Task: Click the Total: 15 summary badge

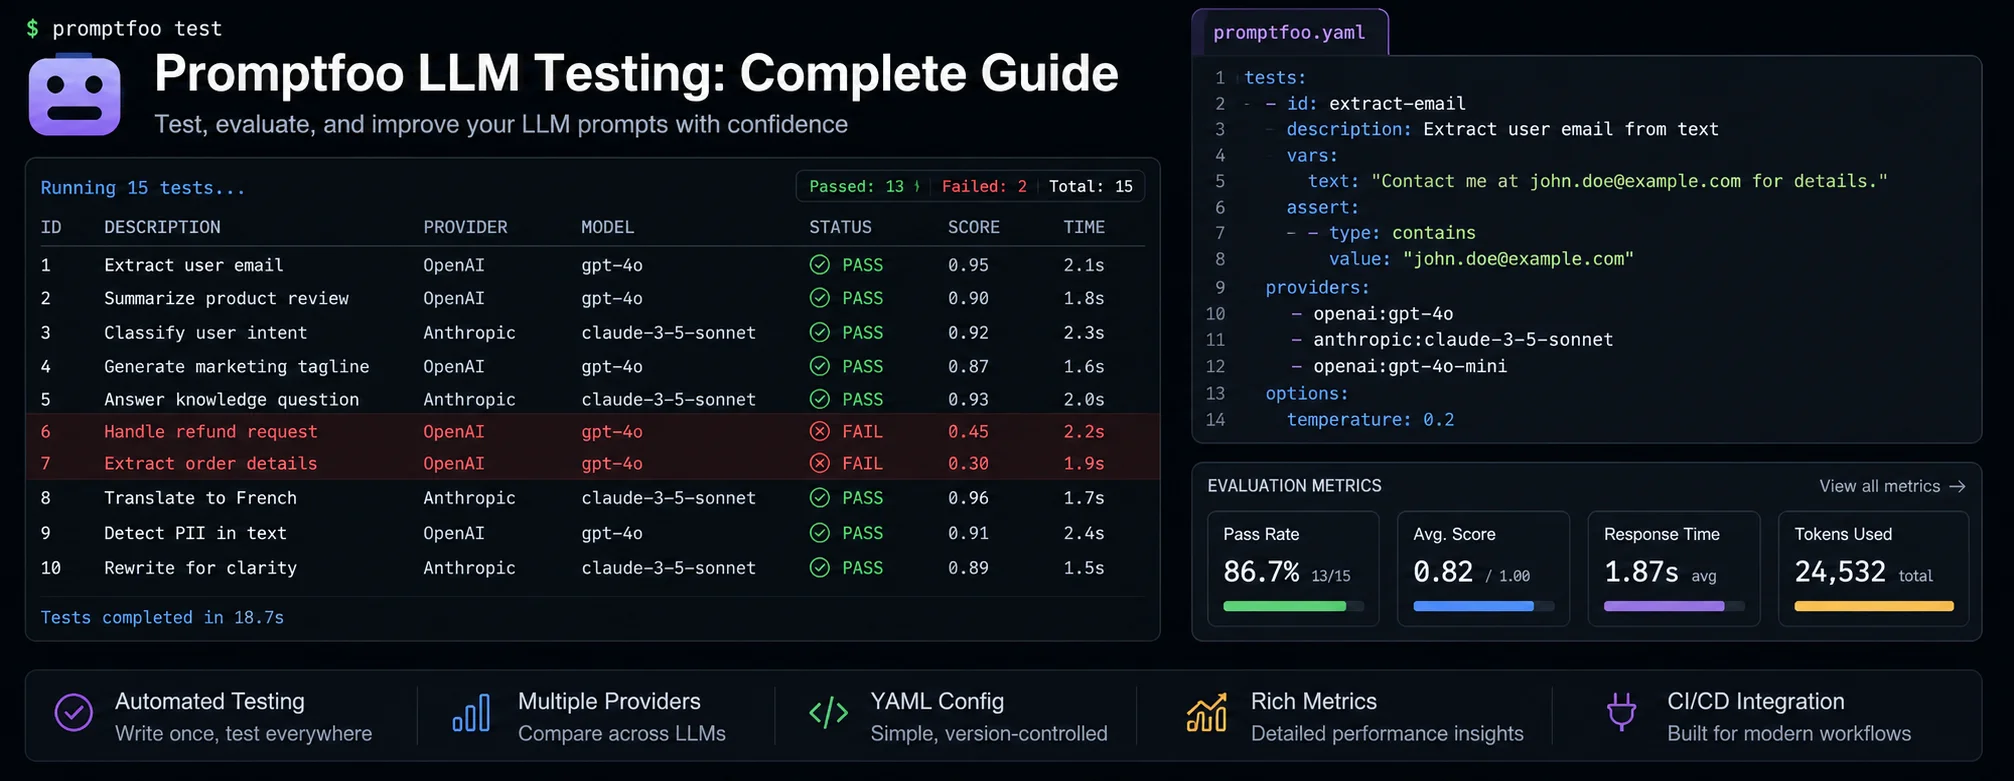Action: 1091,186
